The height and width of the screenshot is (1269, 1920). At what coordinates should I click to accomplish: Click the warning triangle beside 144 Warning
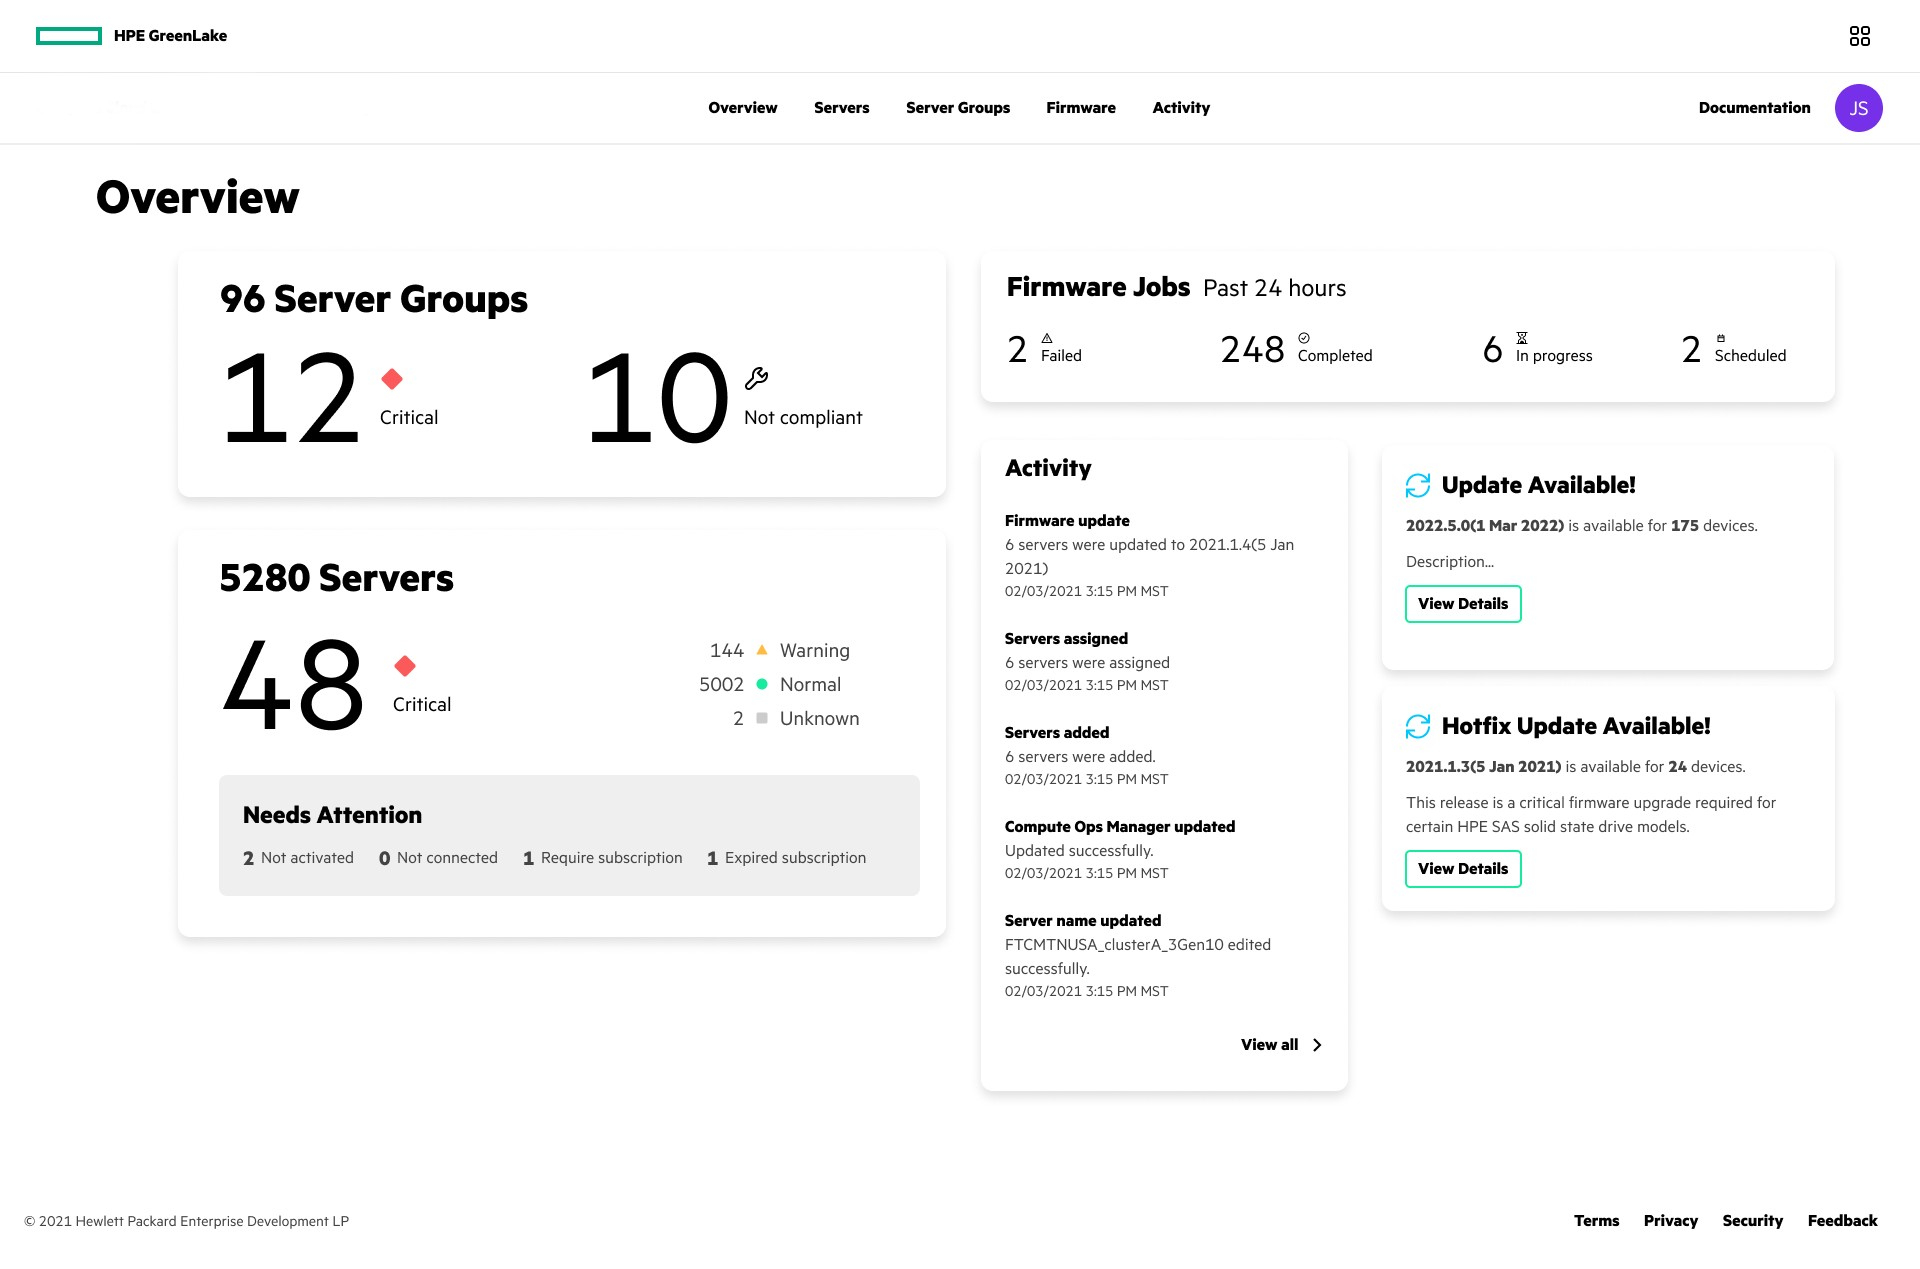762,650
